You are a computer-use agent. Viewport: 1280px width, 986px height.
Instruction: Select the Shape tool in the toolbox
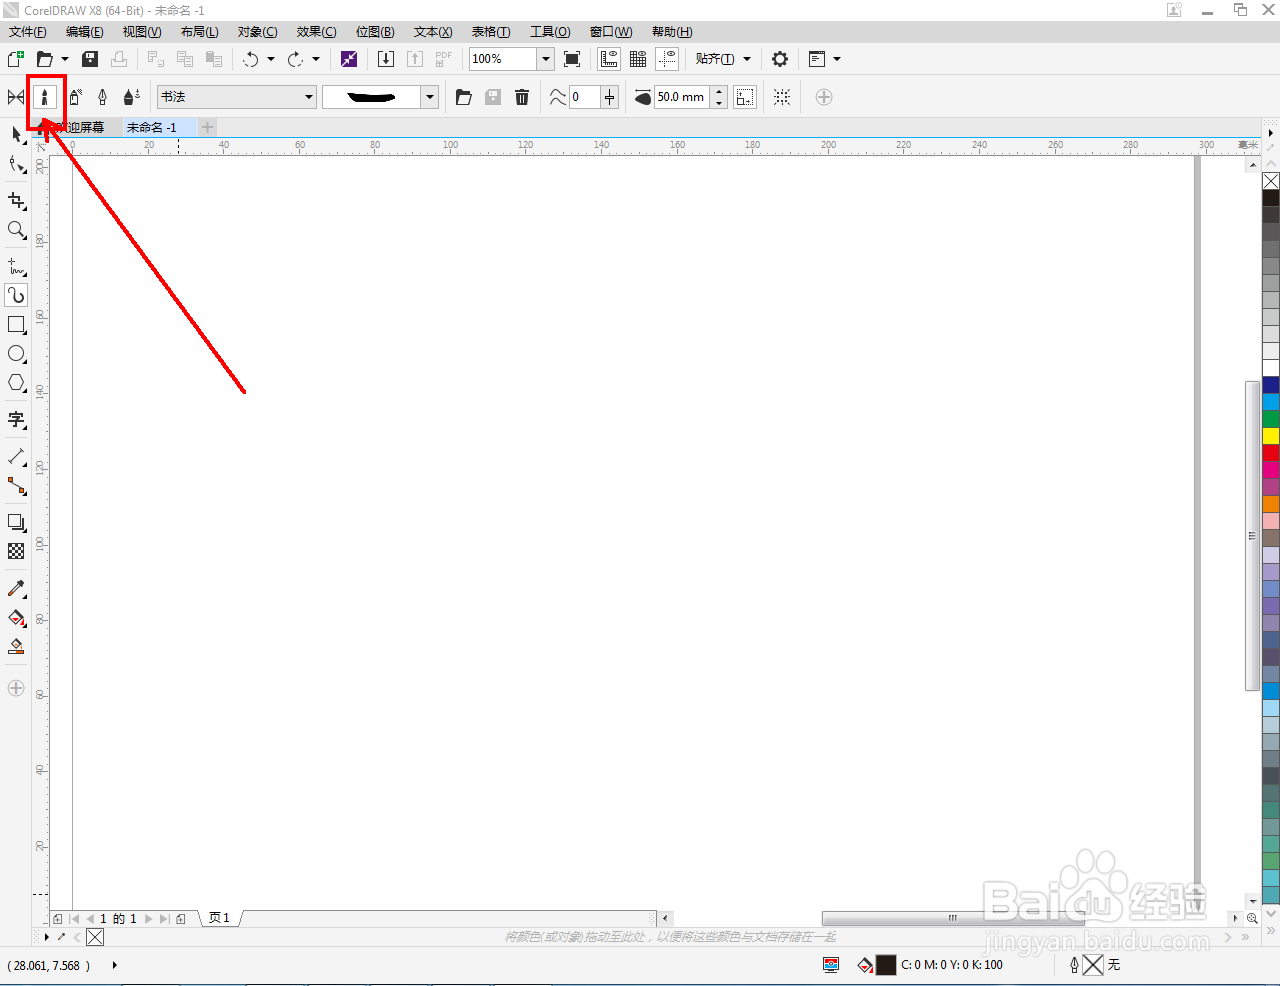[16, 164]
